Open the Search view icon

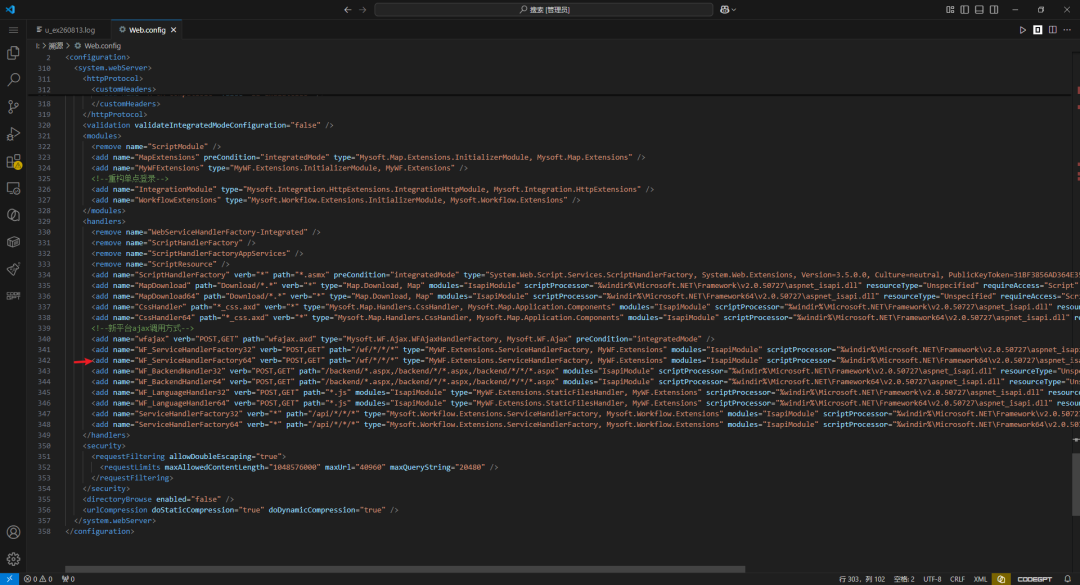click(13, 80)
